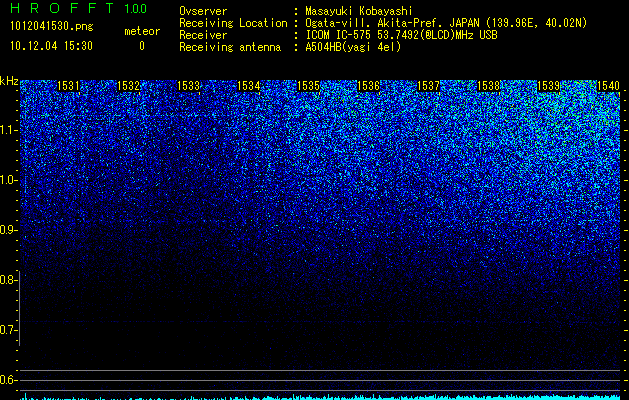The height and width of the screenshot is (400, 629).
Task: Click the Receiving Location label
Action: pos(233,23)
